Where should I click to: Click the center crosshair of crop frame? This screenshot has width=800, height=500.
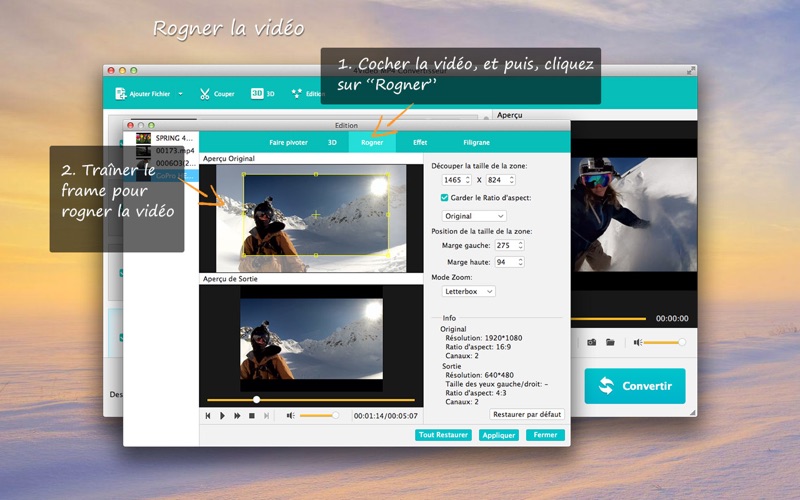tap(316, 214)
